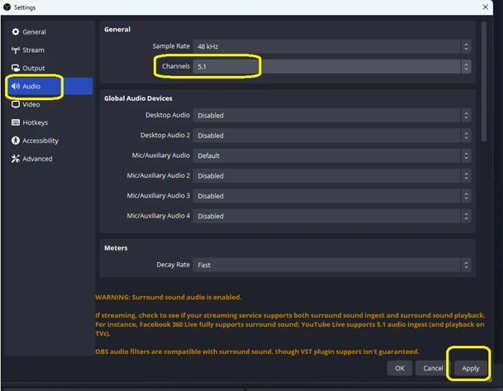Open the Sample Rate dropdown
503x391 pixels.
tap(332, 46)
